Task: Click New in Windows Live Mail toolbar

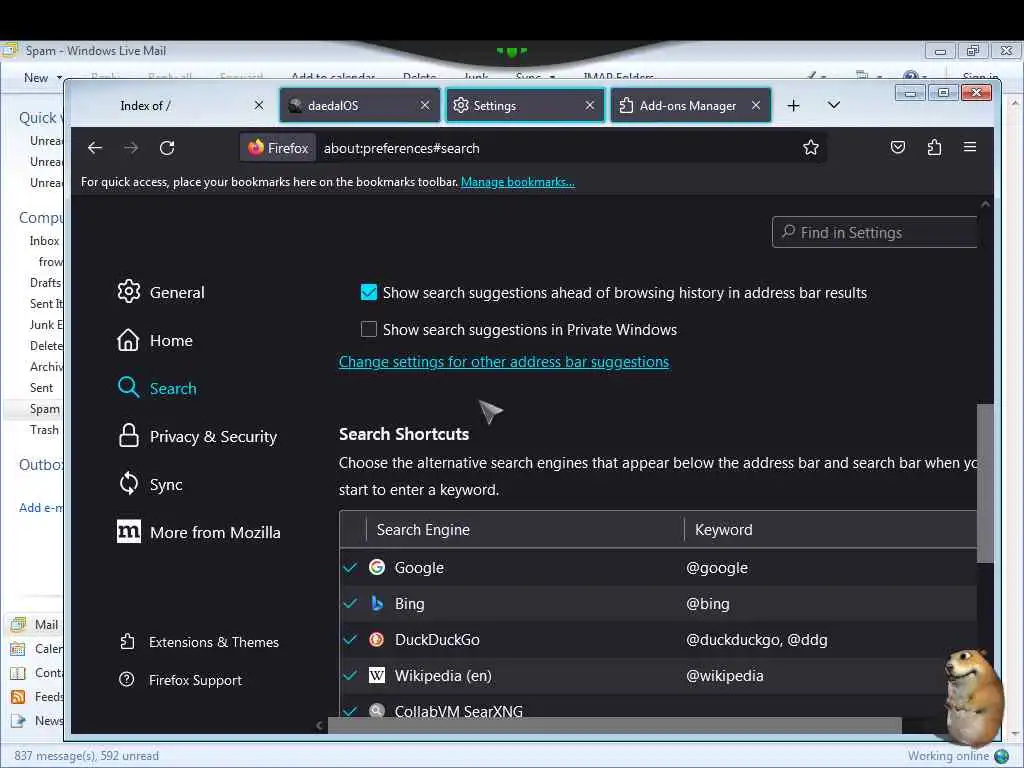Action: point(36,78)
